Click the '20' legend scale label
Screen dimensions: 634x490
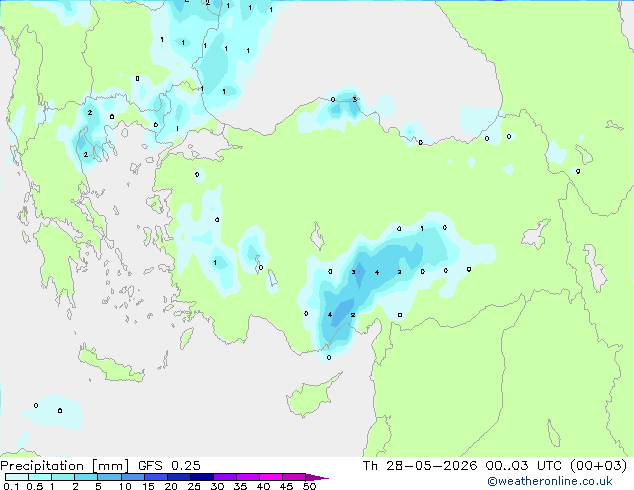[171, 486]
